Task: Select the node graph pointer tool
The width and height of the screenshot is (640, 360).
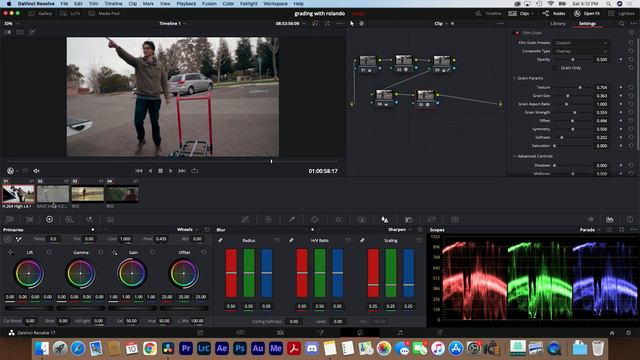Action: click(x=352, y=24)
